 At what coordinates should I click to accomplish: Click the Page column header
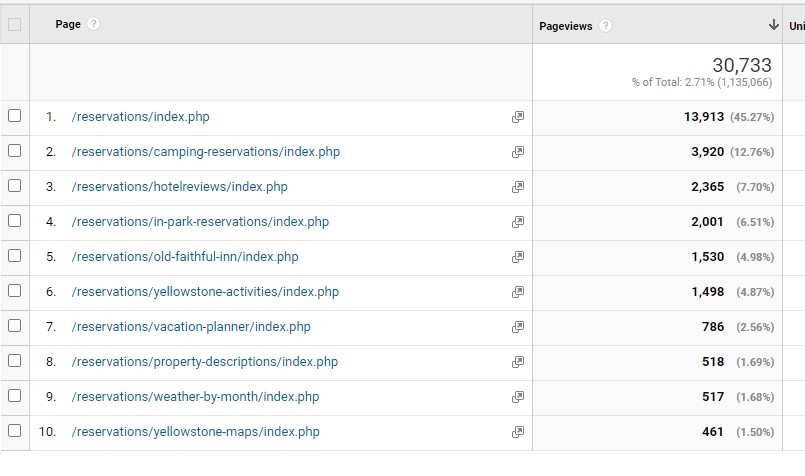(x=68, y=24)
